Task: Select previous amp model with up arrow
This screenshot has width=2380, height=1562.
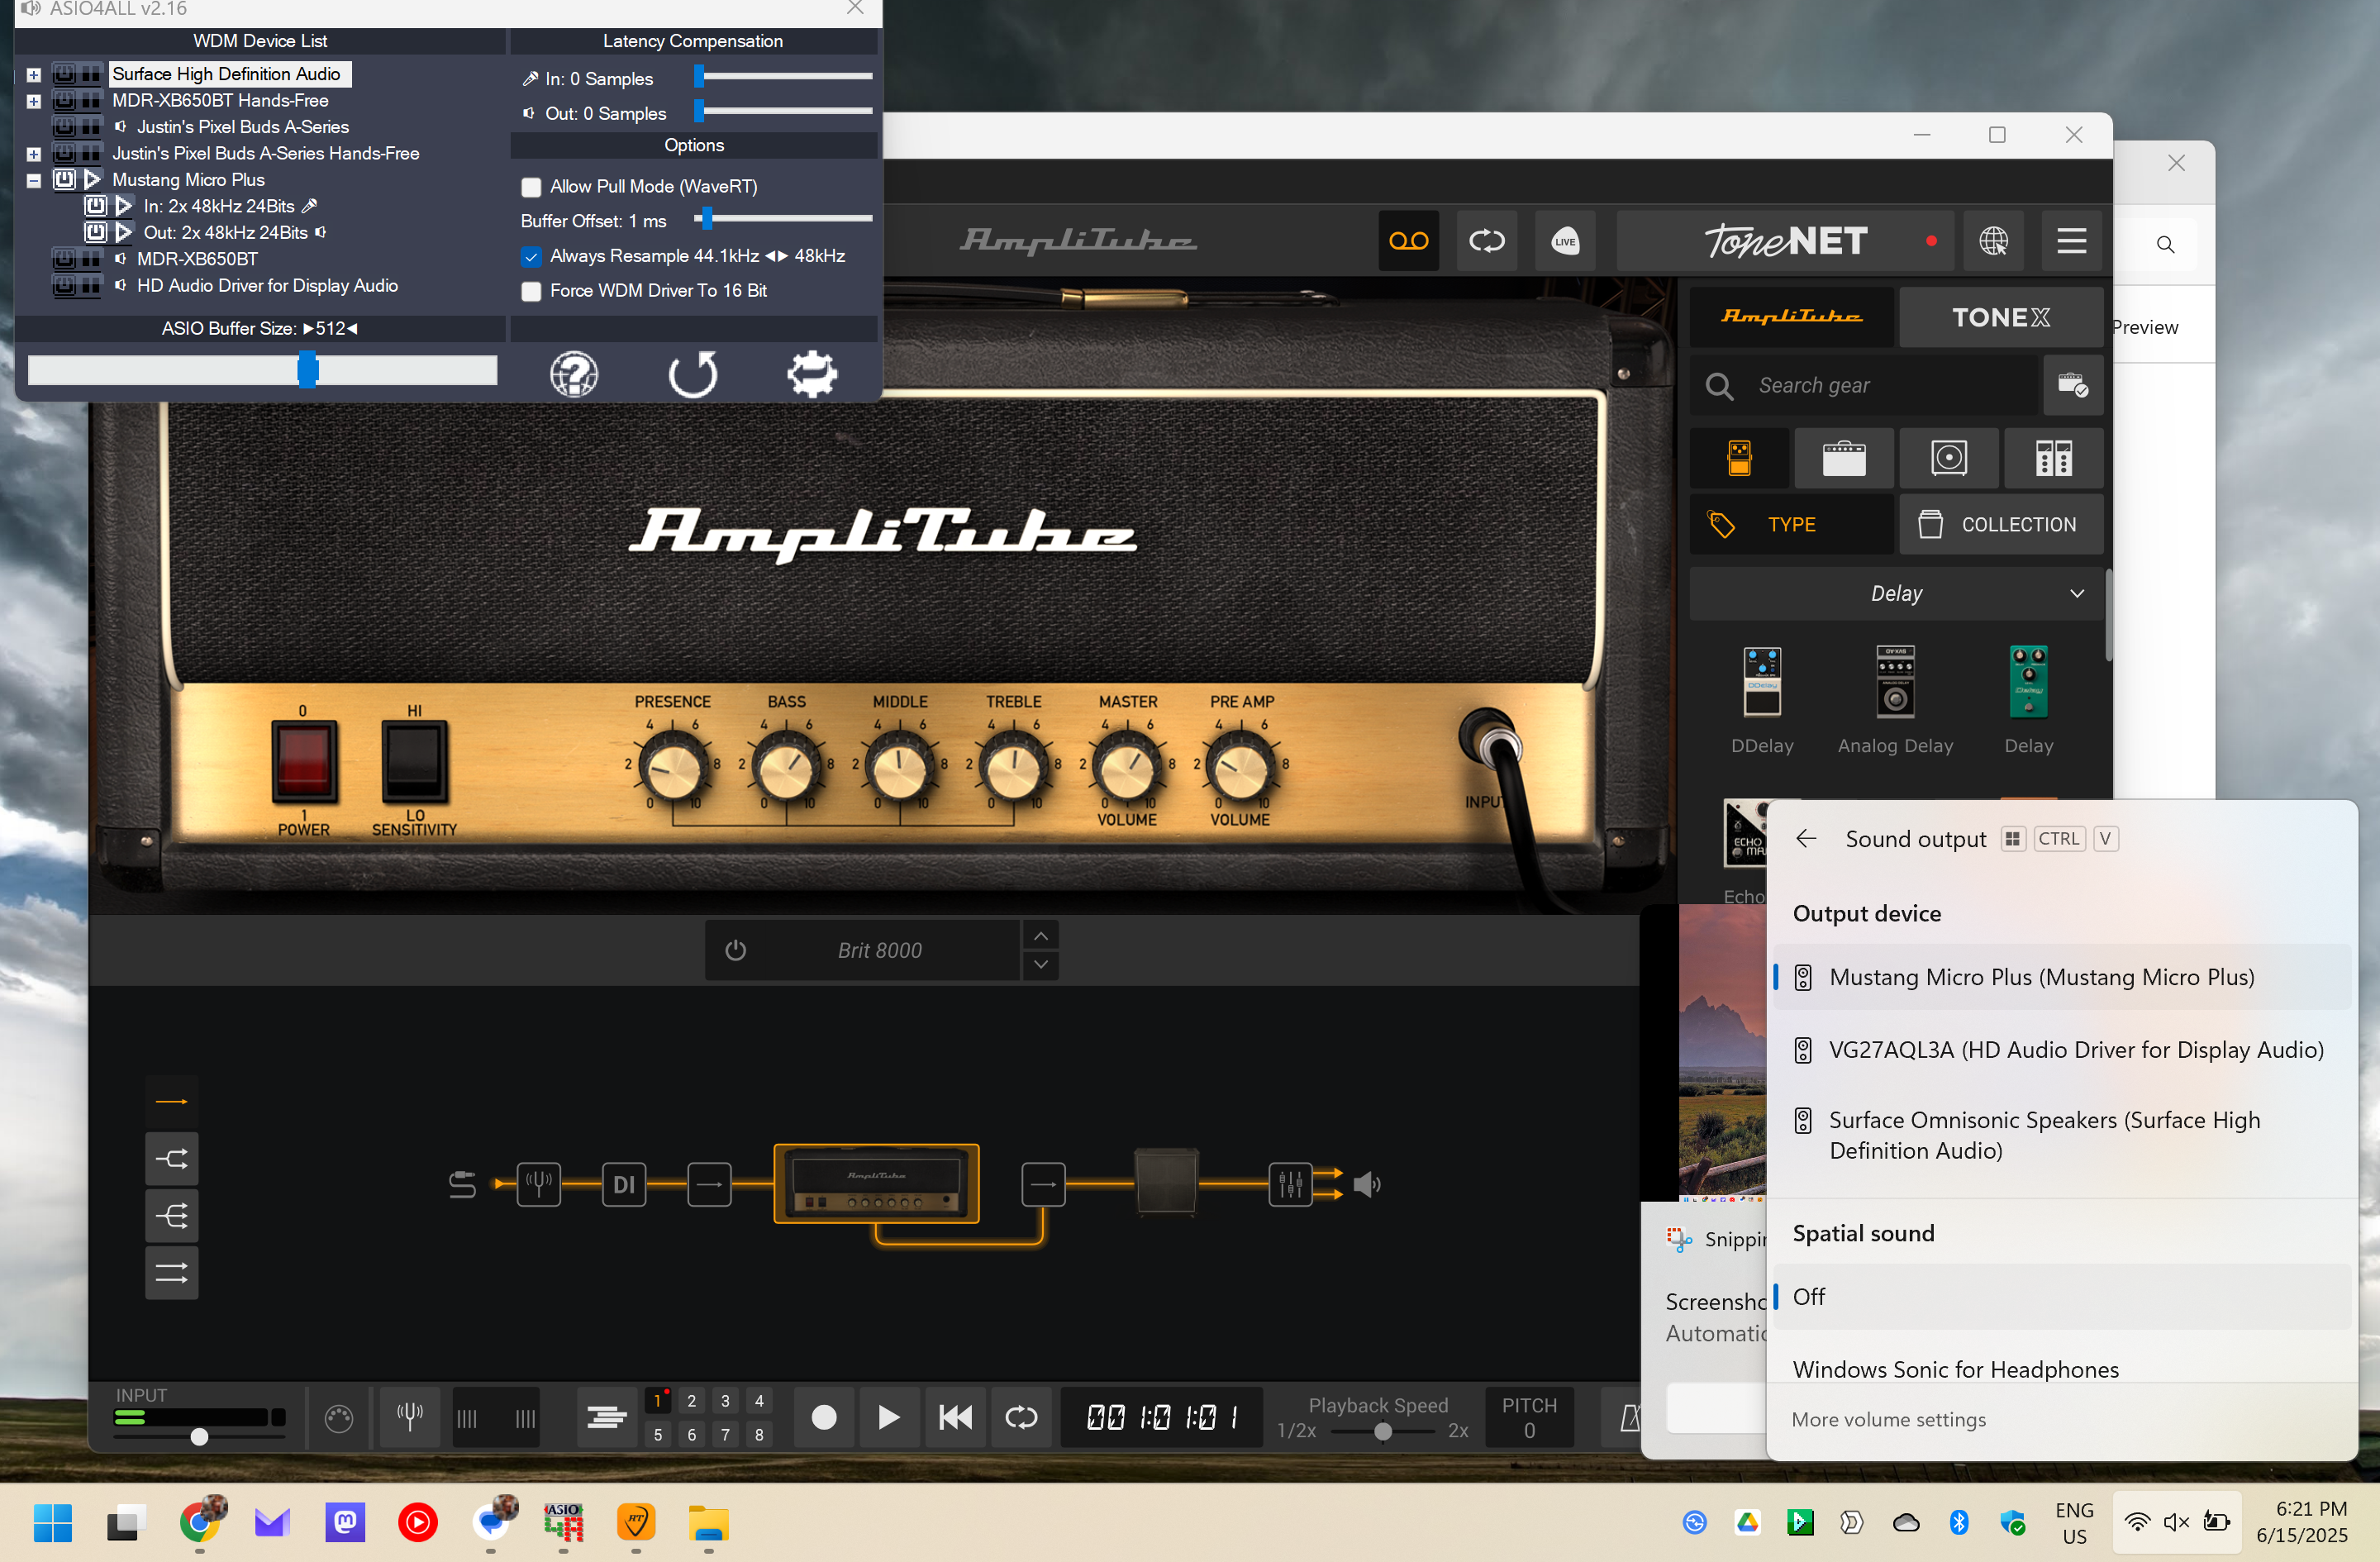Action: point(1040,936)
